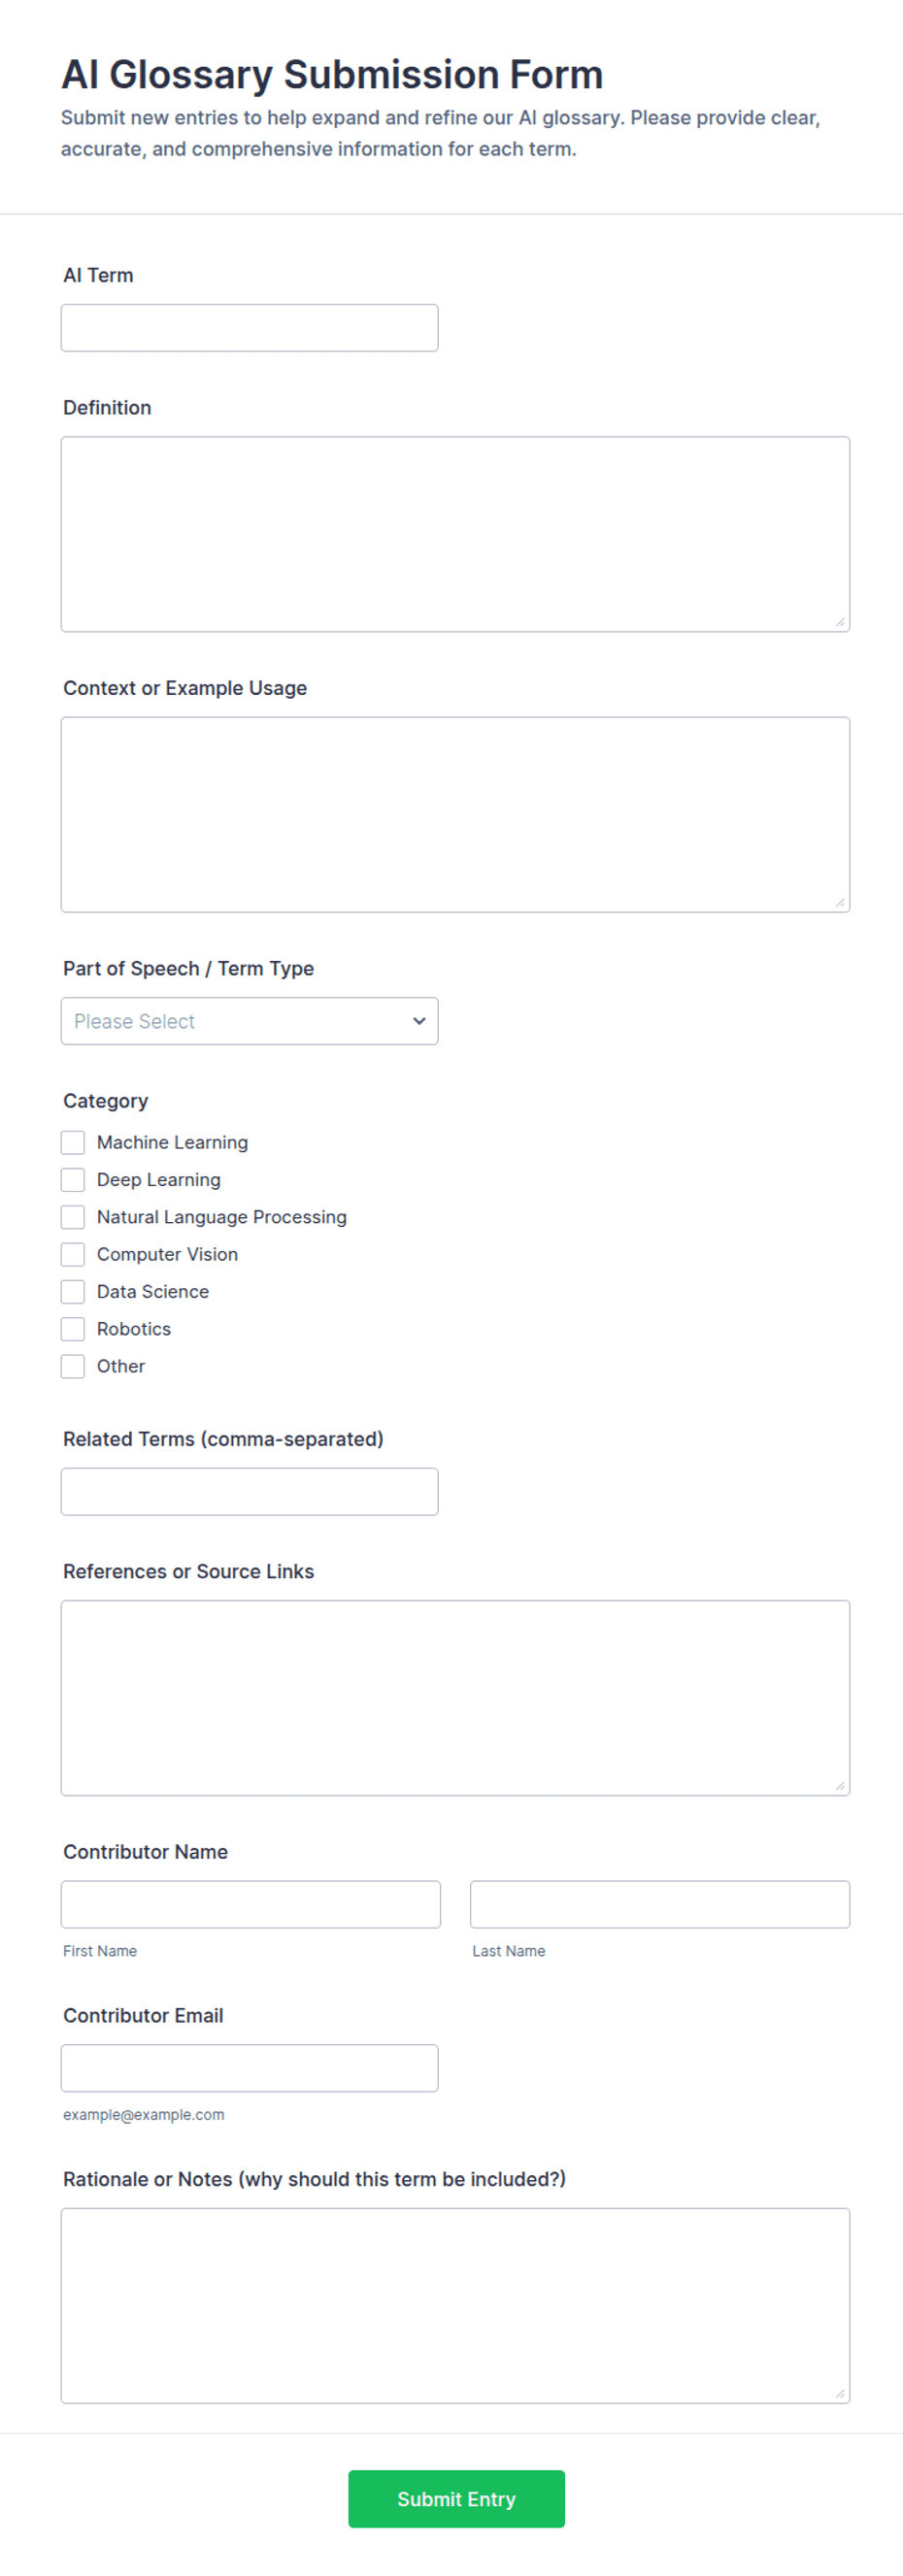This screenshot has height=2576, width=903.
Task: Focus the Contributor Email field
Action: (x=249, y=2068)
